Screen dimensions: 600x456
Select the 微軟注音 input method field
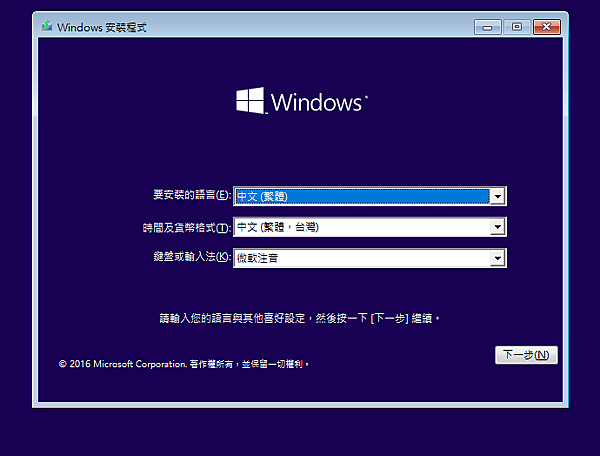point(370,258)
